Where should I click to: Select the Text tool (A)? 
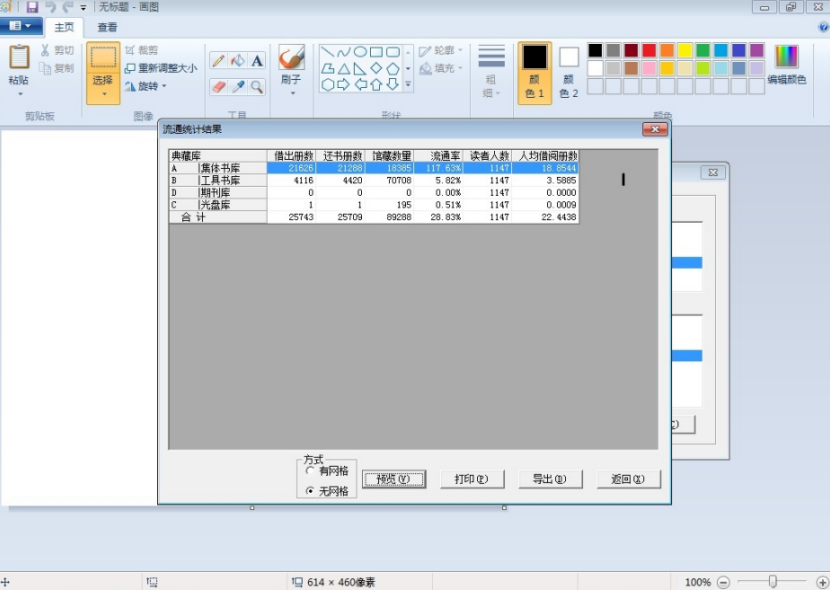[x=257, y=61]
